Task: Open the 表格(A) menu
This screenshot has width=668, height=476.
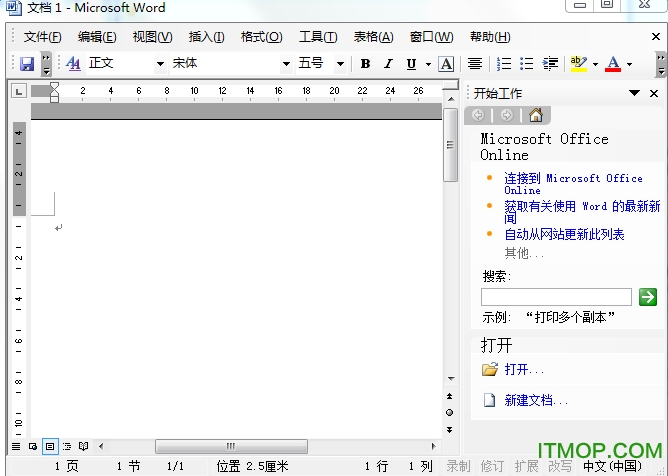Action: (x=373, y=37)
